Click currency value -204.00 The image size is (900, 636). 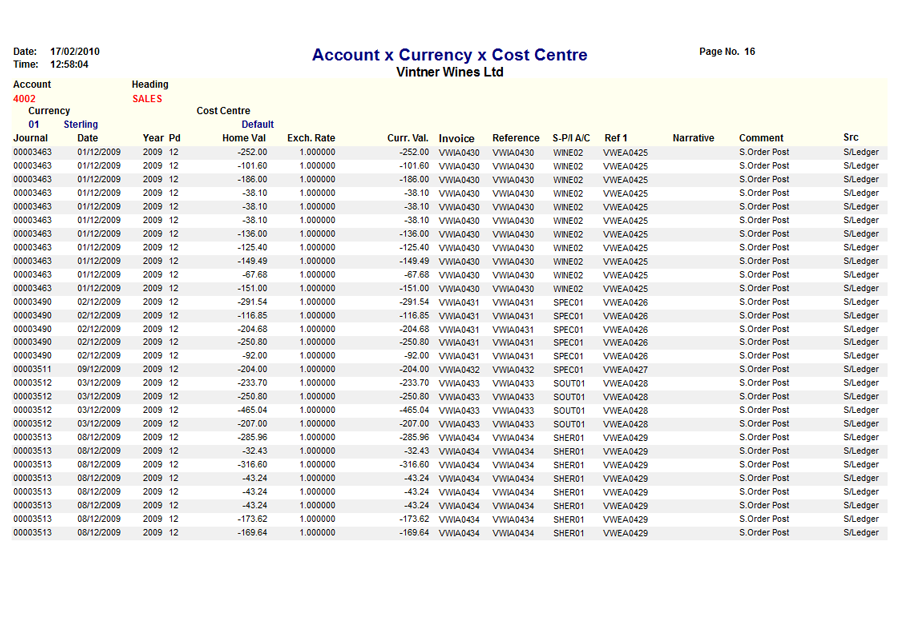click(x=414, y=369)
